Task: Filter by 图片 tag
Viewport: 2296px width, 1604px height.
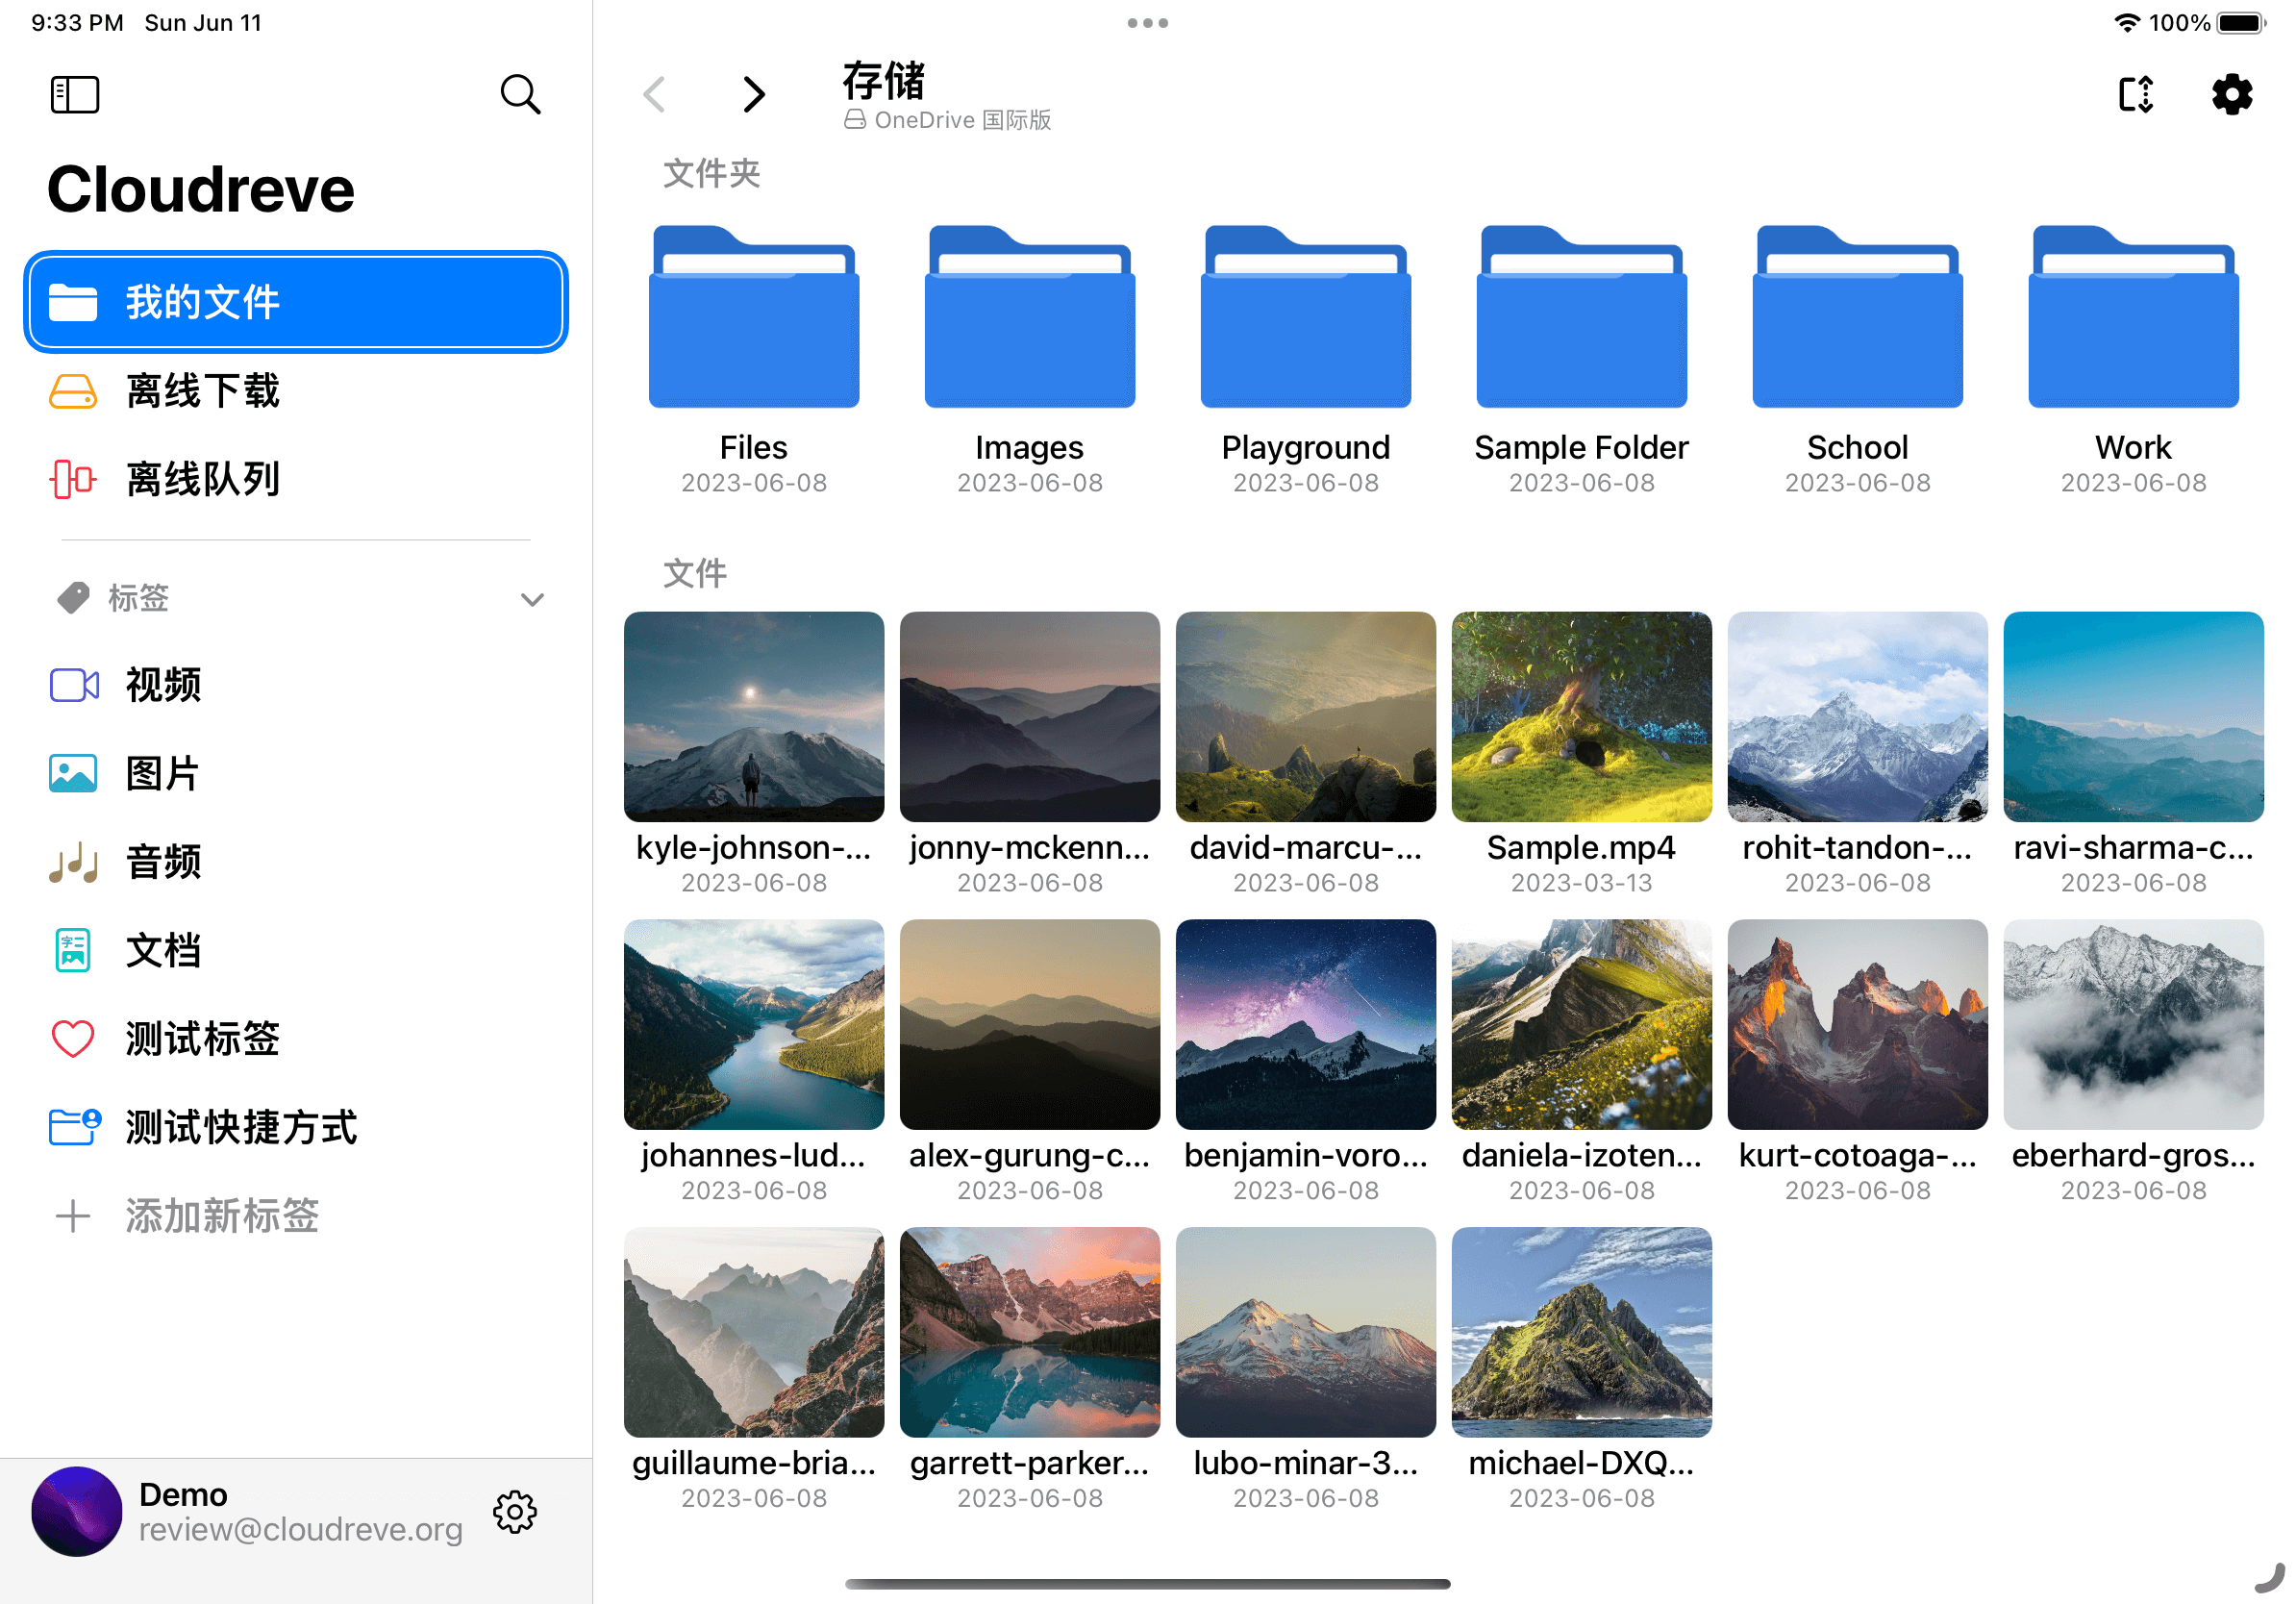Action: click(x=296, y=773)
